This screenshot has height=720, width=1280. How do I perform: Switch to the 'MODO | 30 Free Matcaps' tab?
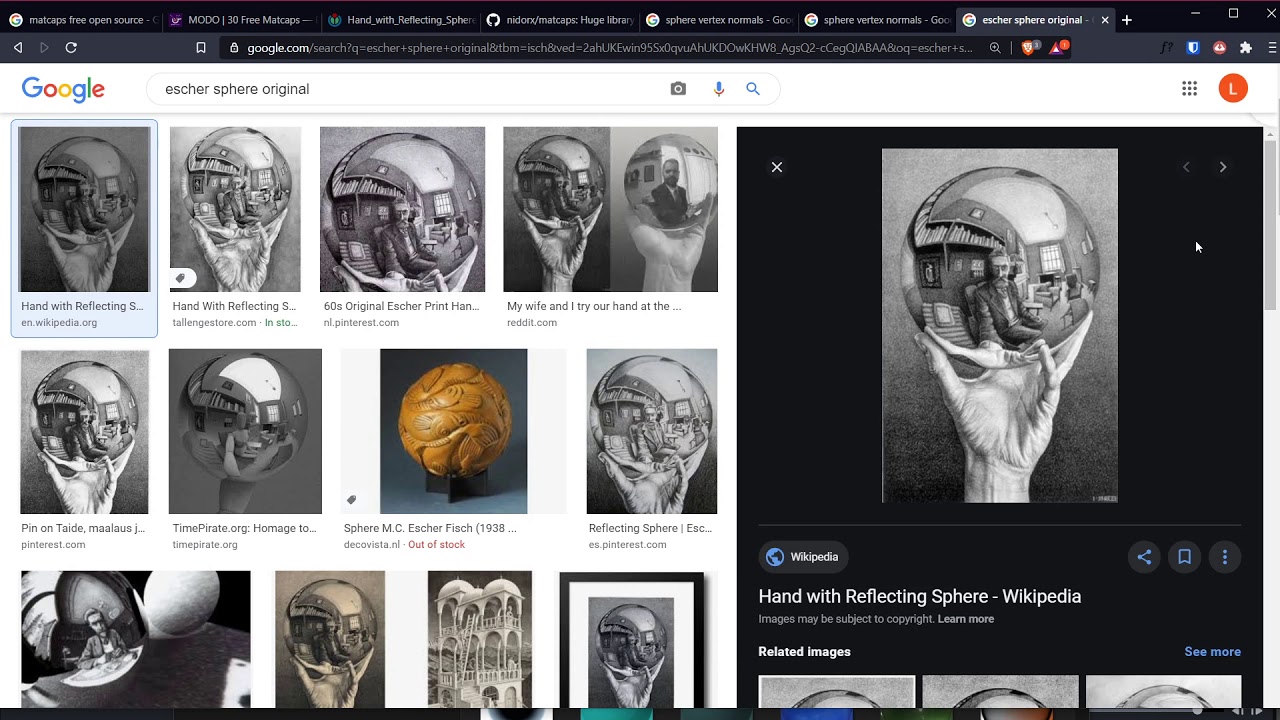[x=242, y=20]
